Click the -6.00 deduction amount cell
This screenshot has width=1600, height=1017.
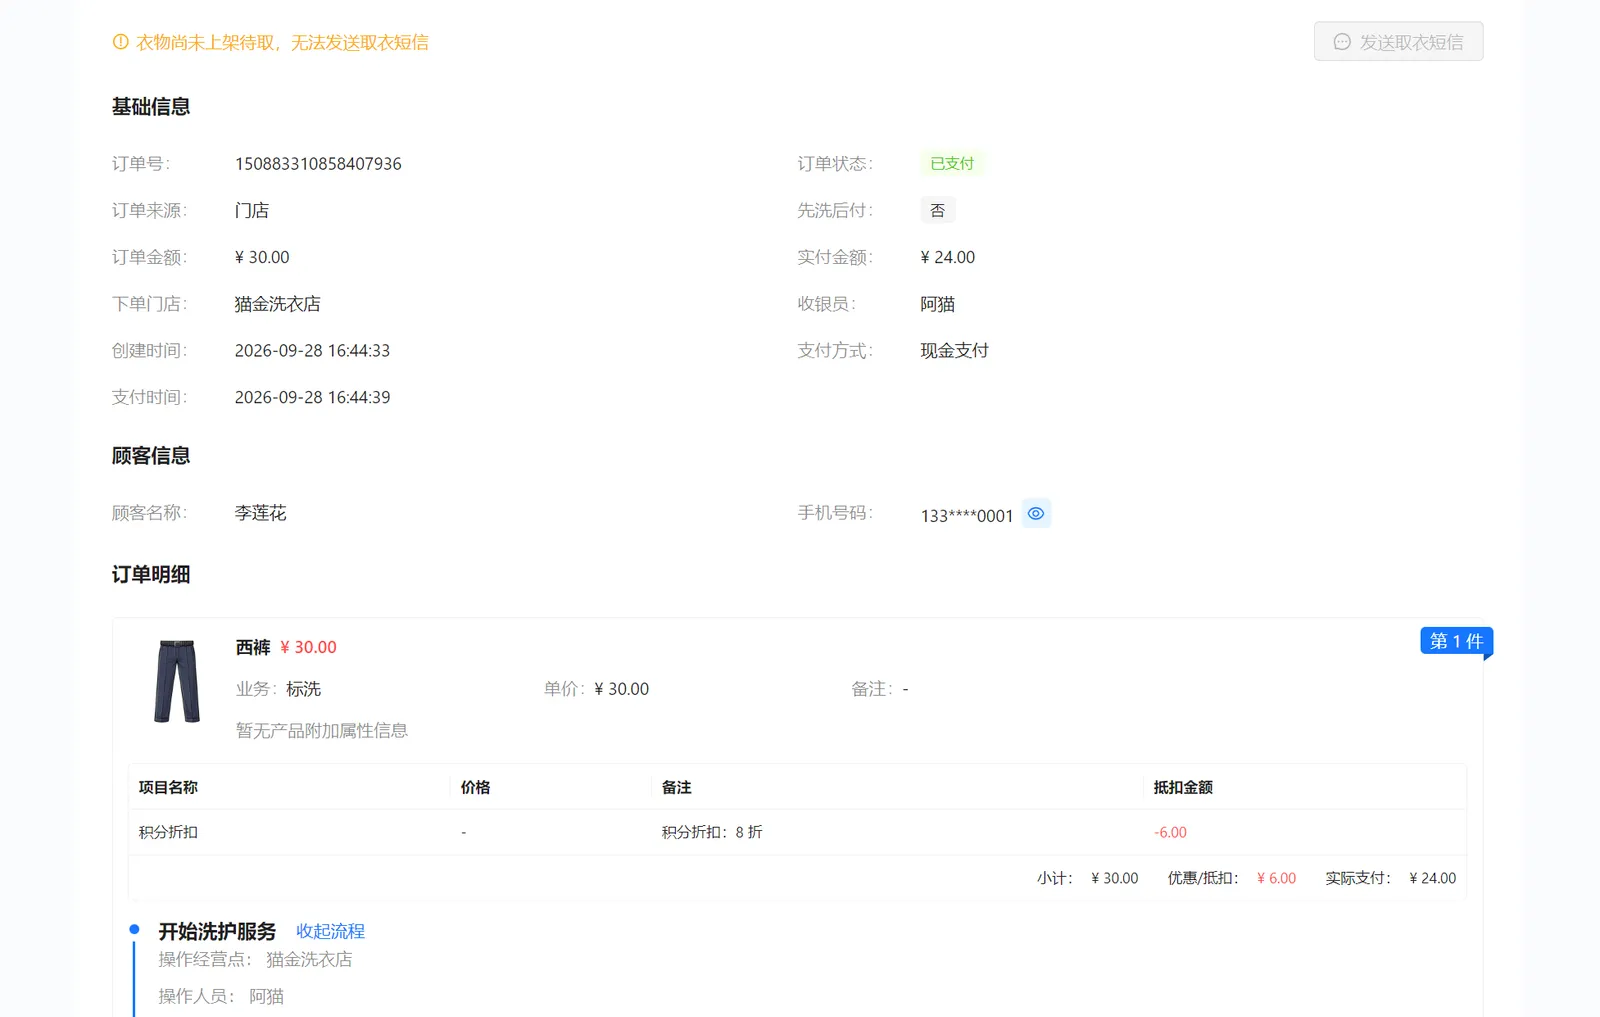[1170, 832]
